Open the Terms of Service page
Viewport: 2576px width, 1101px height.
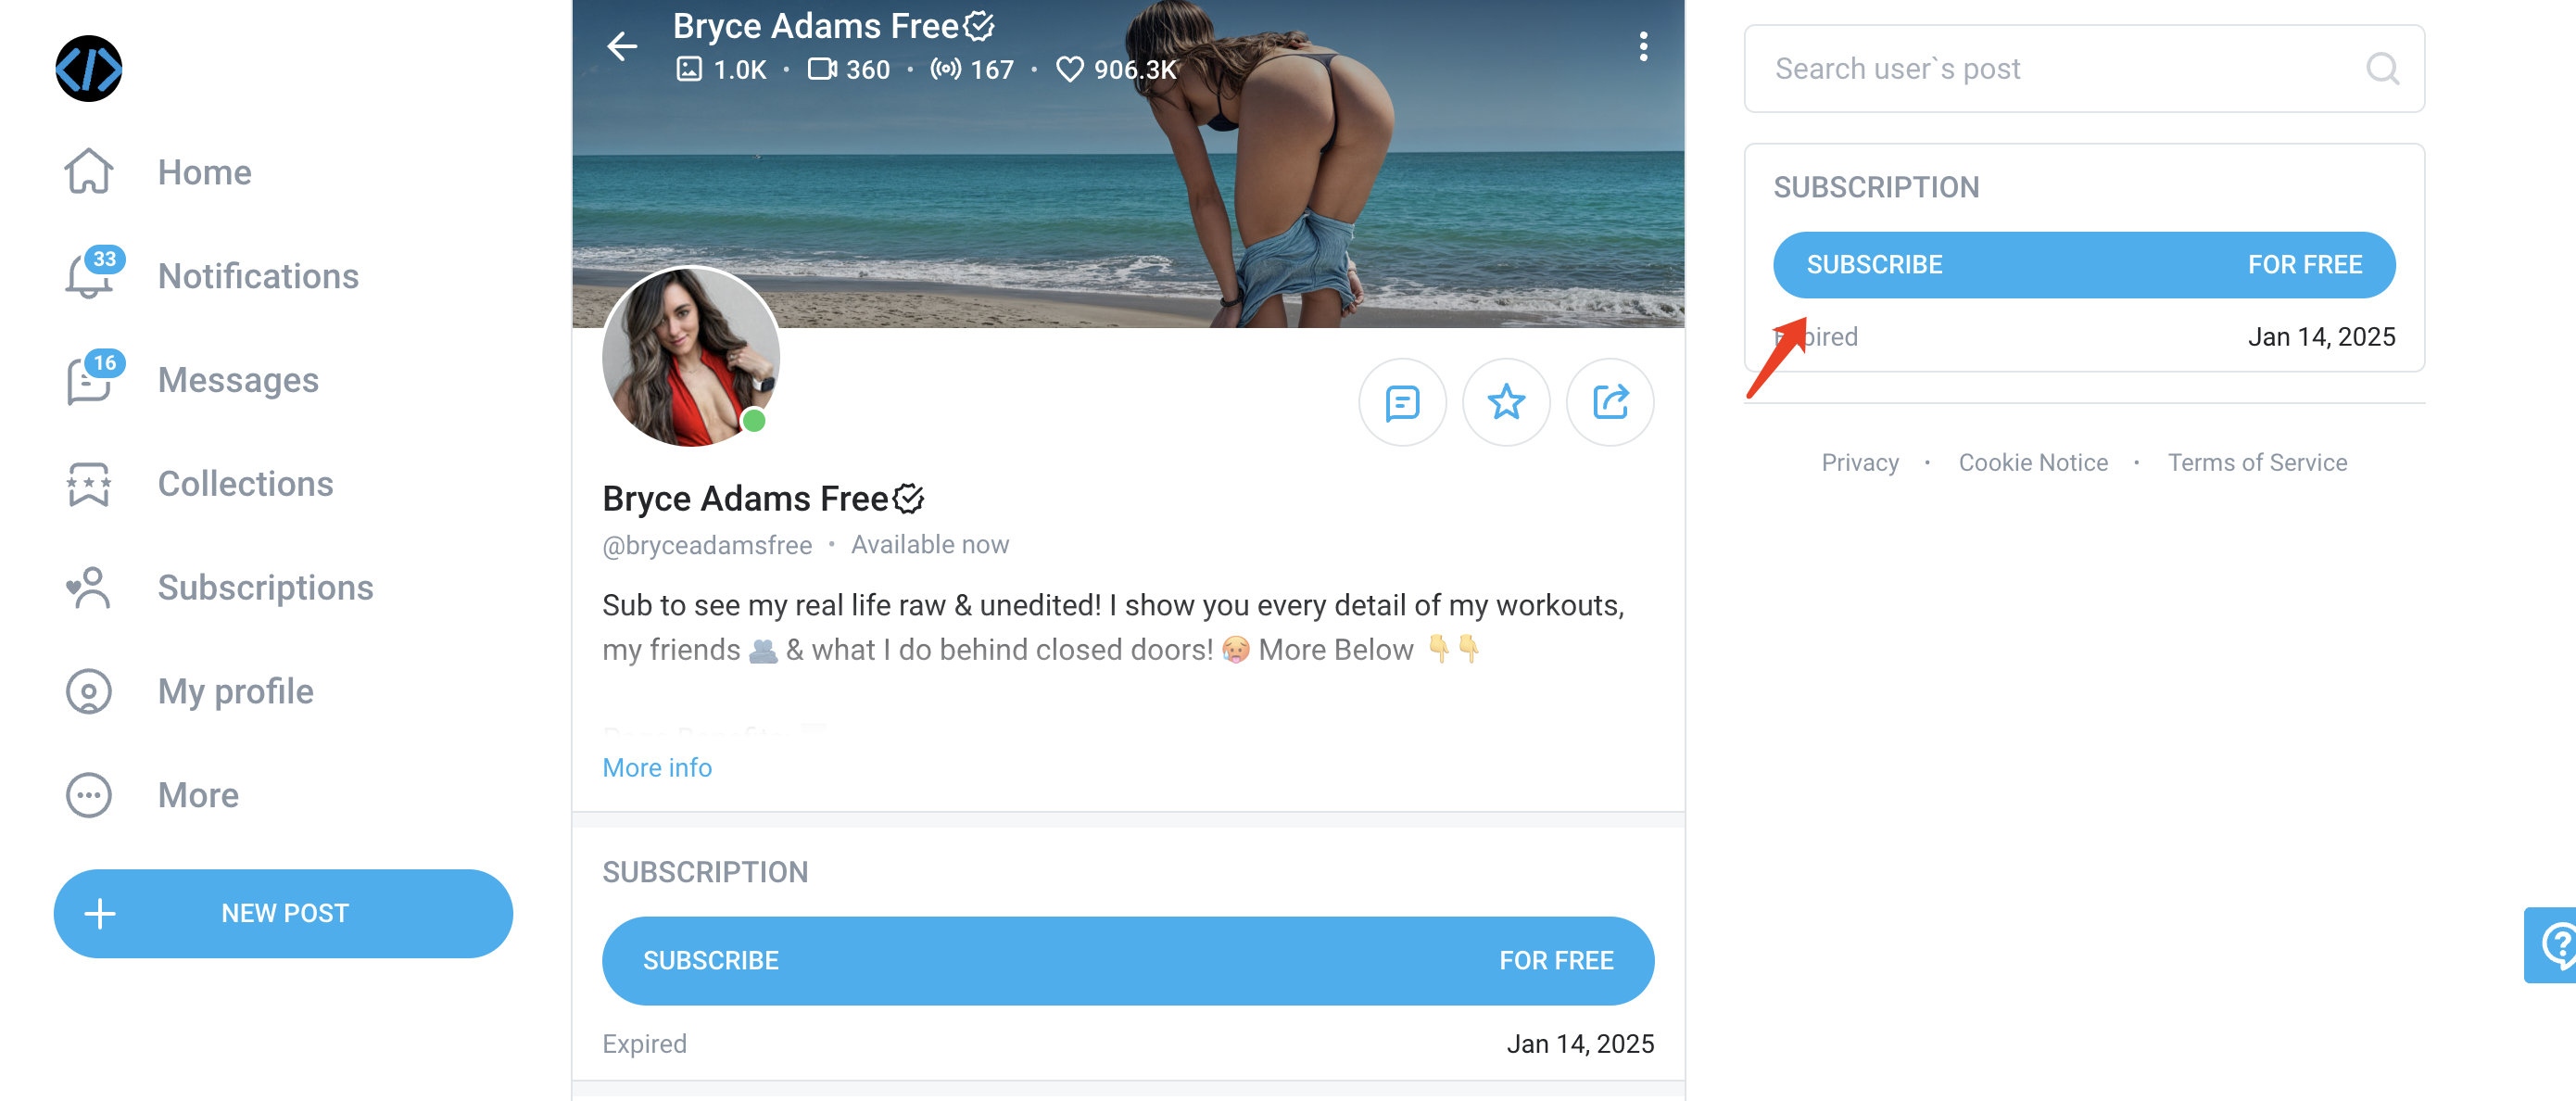[x=2257, y=462]
